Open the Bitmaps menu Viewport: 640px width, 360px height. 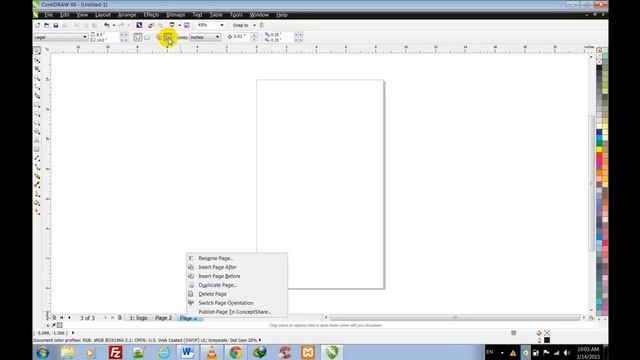coord(176,15)
